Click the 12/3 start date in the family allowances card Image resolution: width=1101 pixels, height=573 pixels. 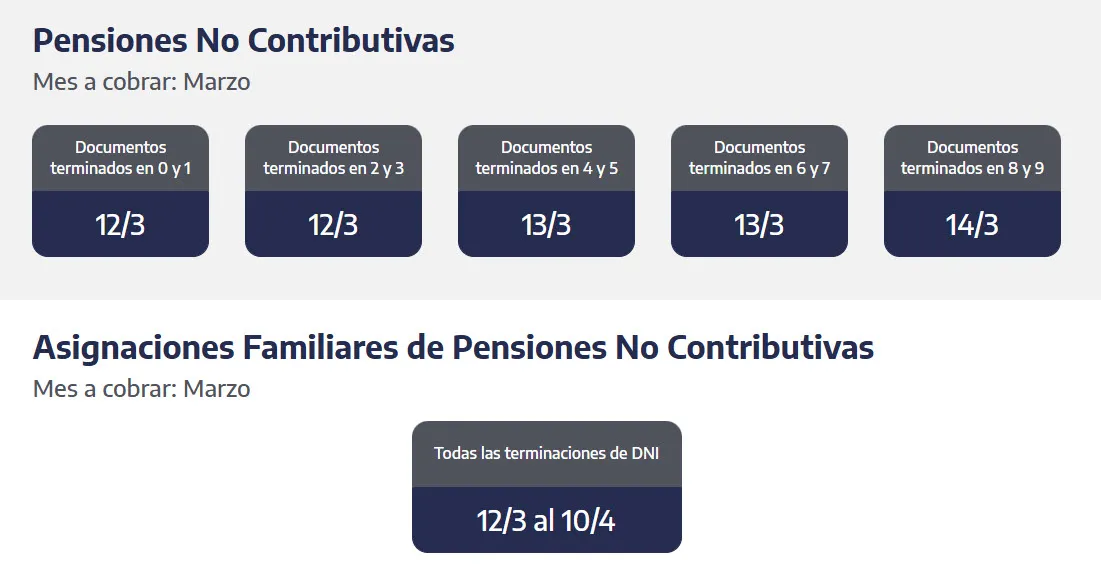tap(502, 521)
